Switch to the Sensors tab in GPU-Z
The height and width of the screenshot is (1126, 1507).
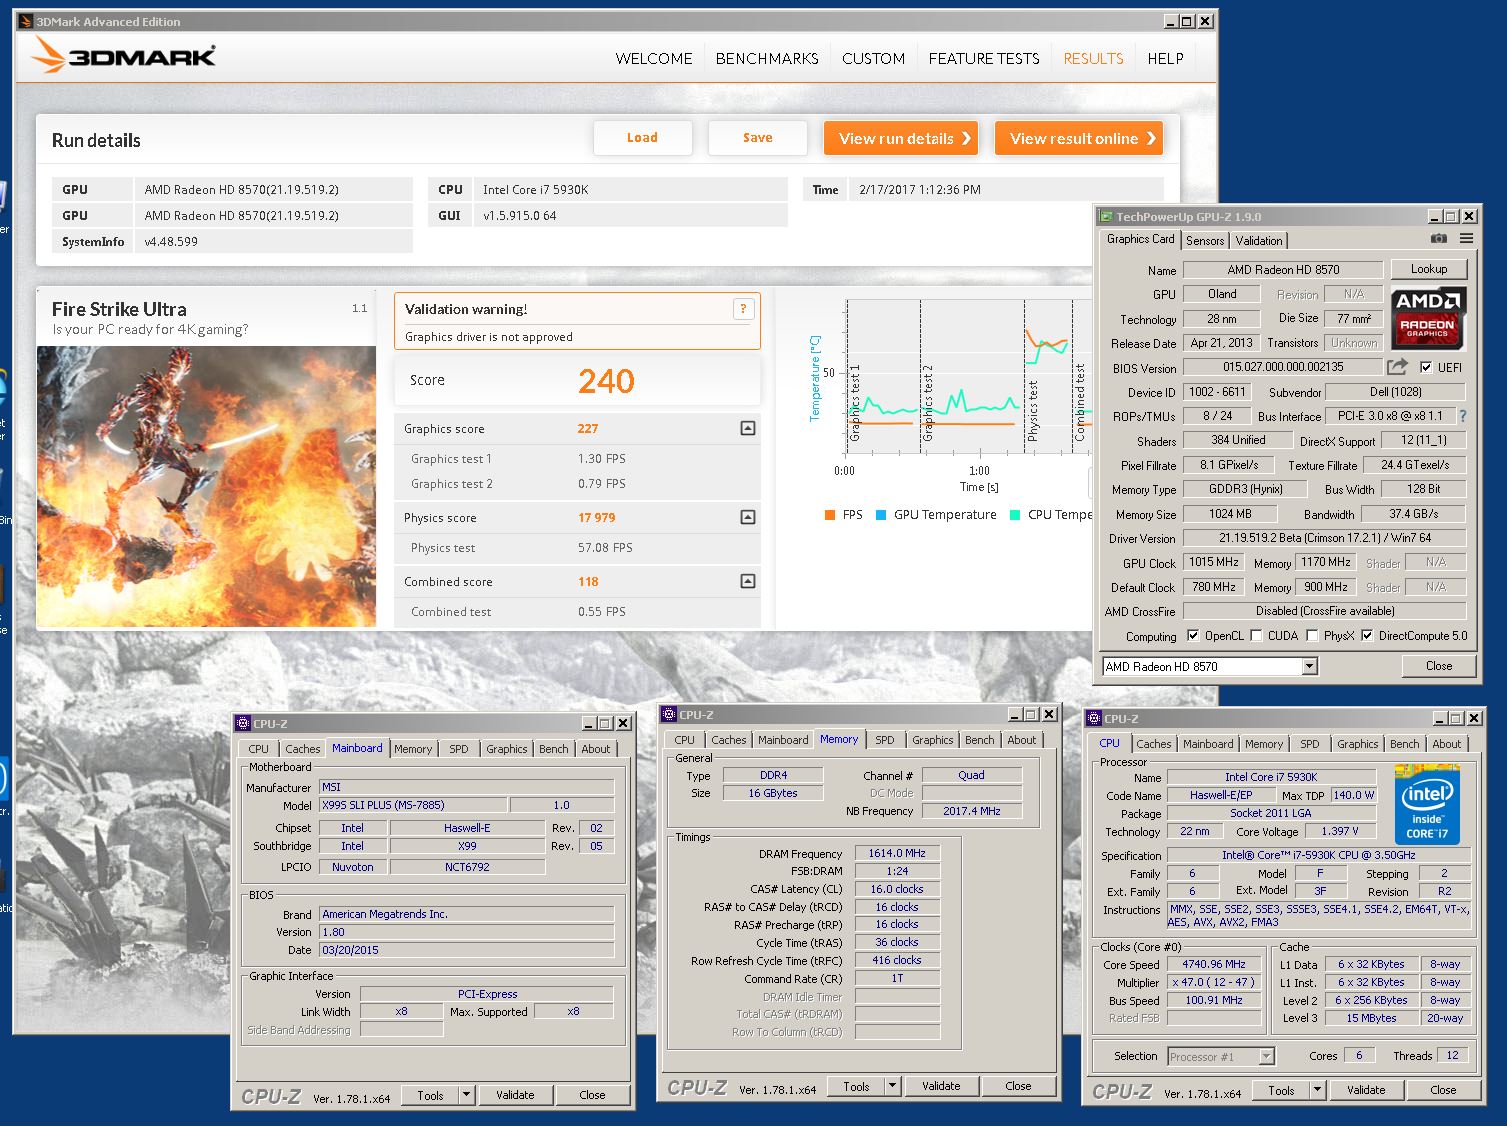click(1205, 240)
